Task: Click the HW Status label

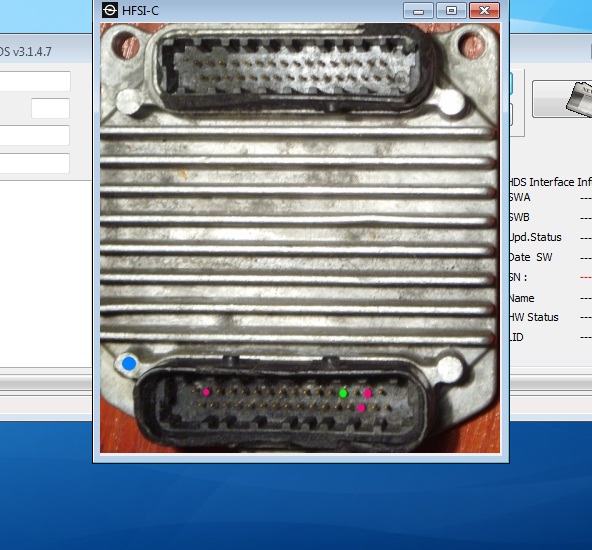Action: click(533, 317)
